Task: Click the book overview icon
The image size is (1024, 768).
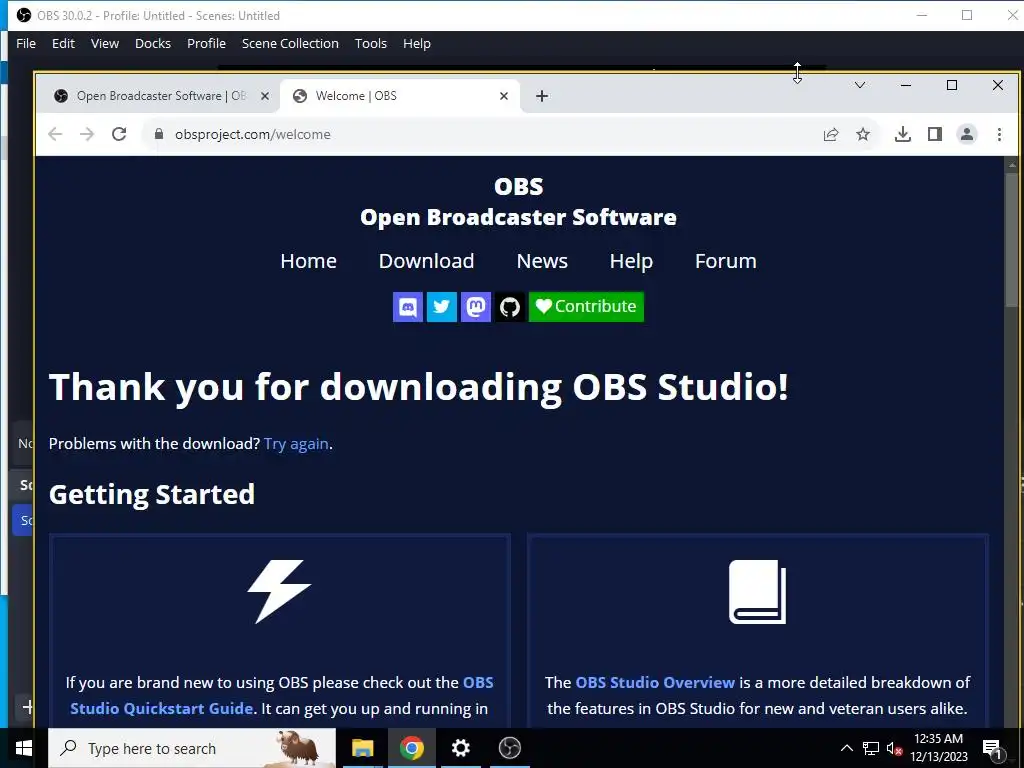Action: (758, 592)
